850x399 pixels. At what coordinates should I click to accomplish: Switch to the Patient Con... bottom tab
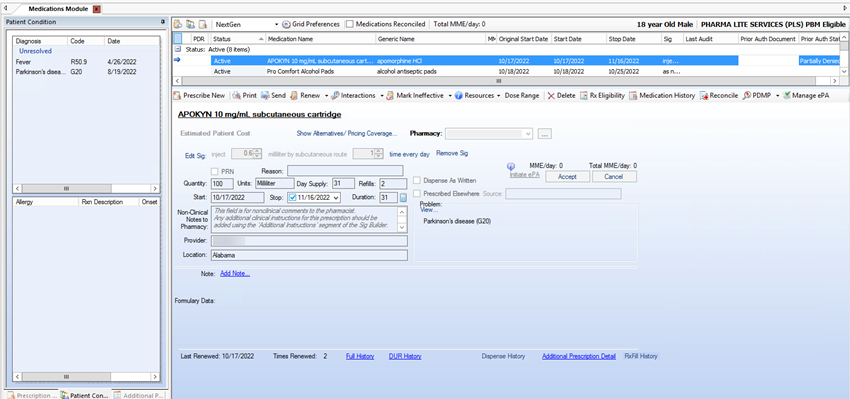coord(85,395)
